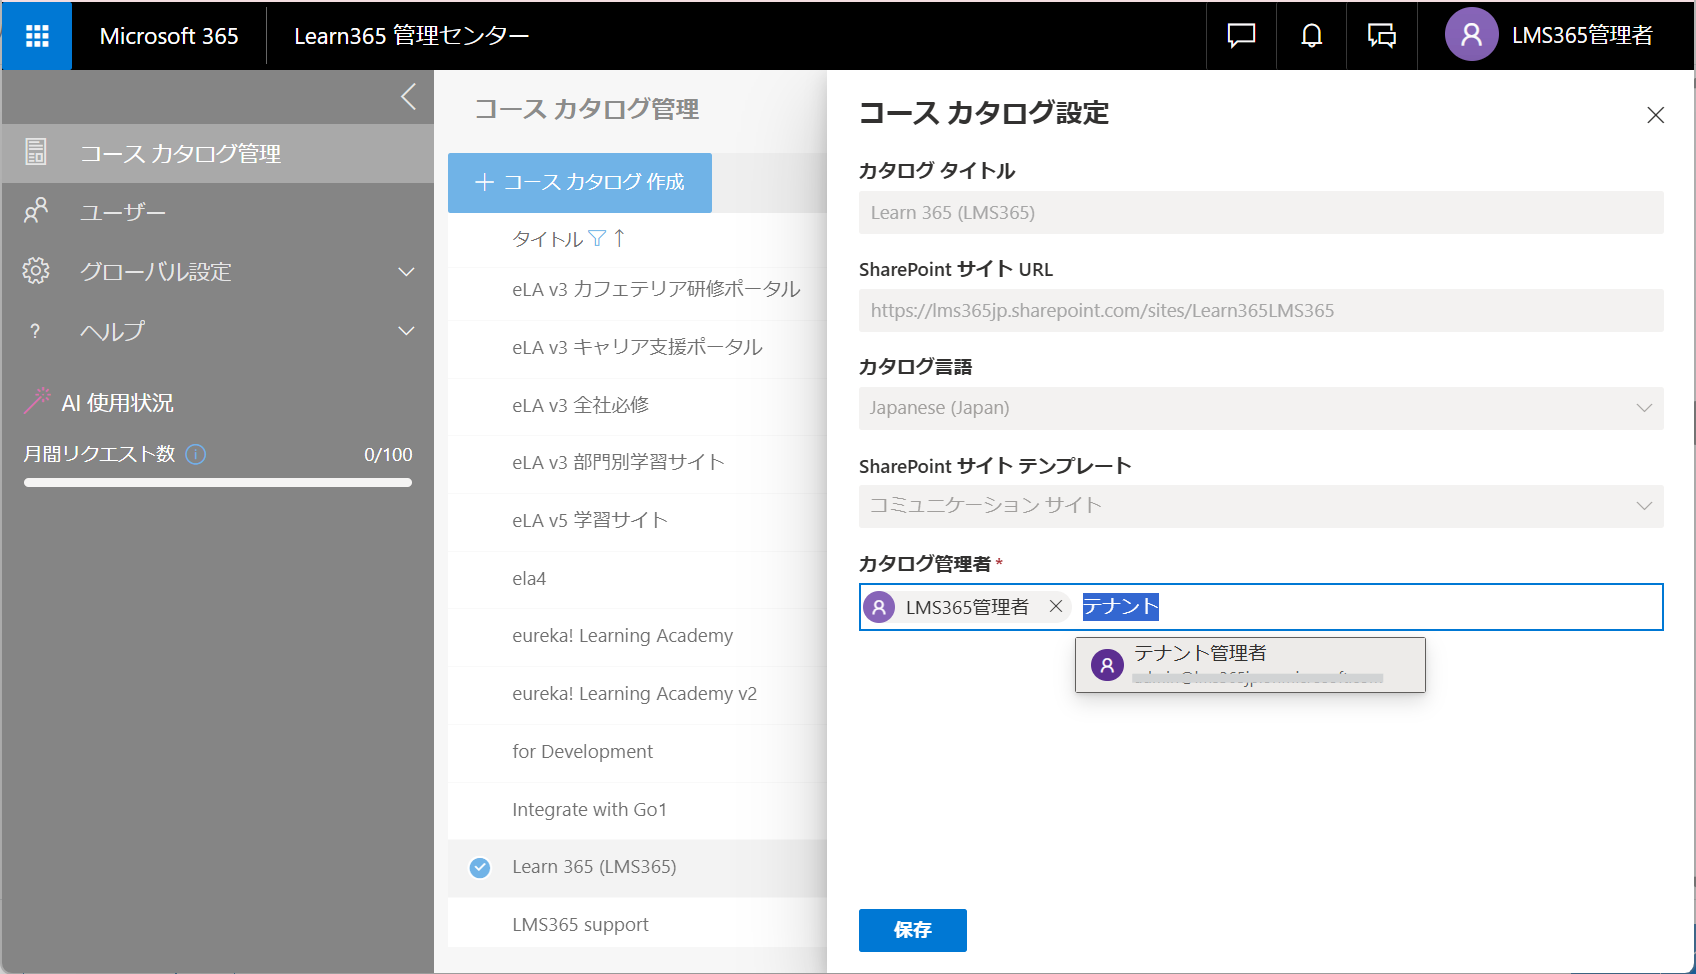The width and height of the screenshot is (1696, 974).
Task: Click コース カタログ 作成 button
Action: [580, 182]
